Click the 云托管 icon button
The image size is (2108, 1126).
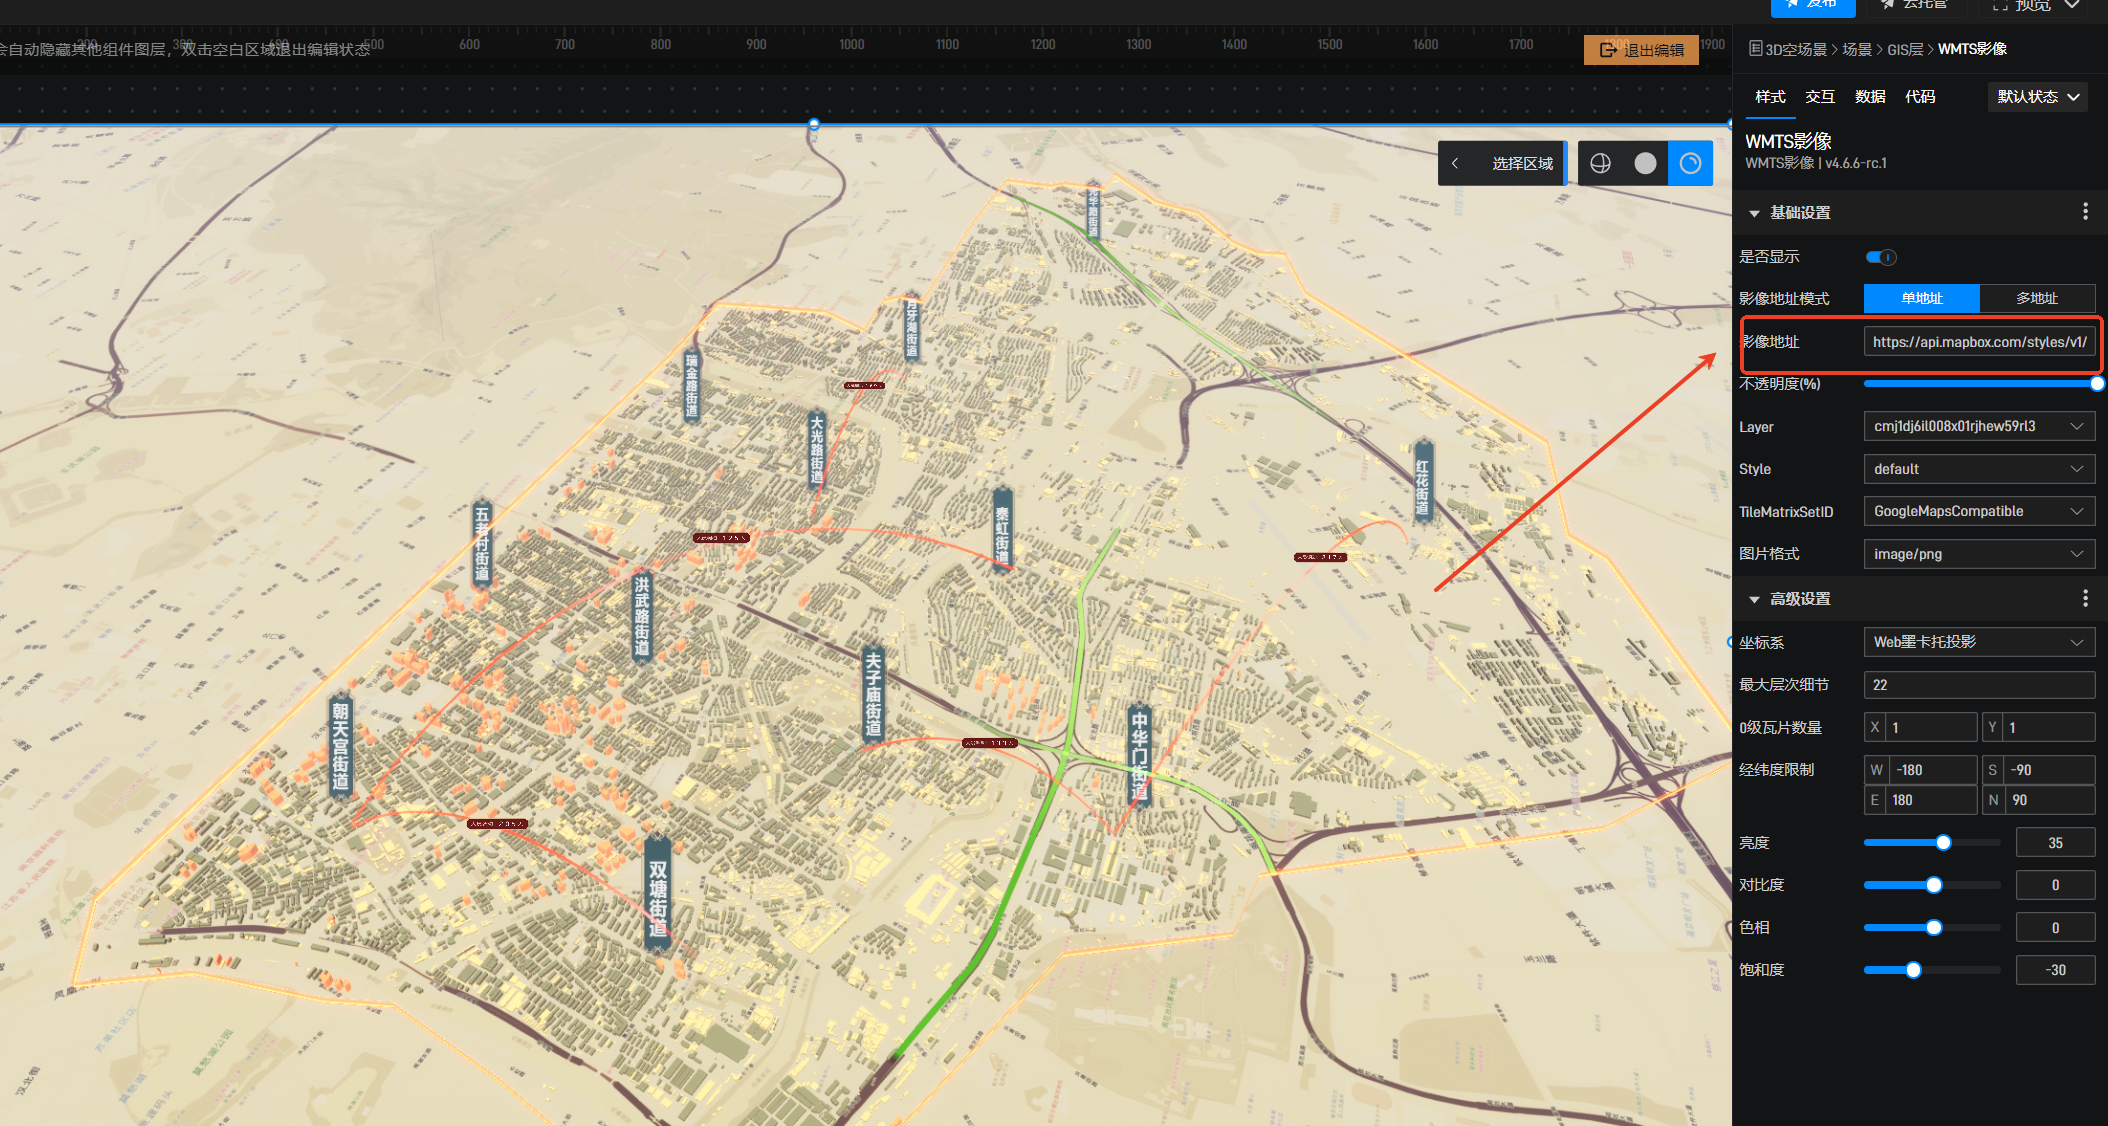[1888, 5]
